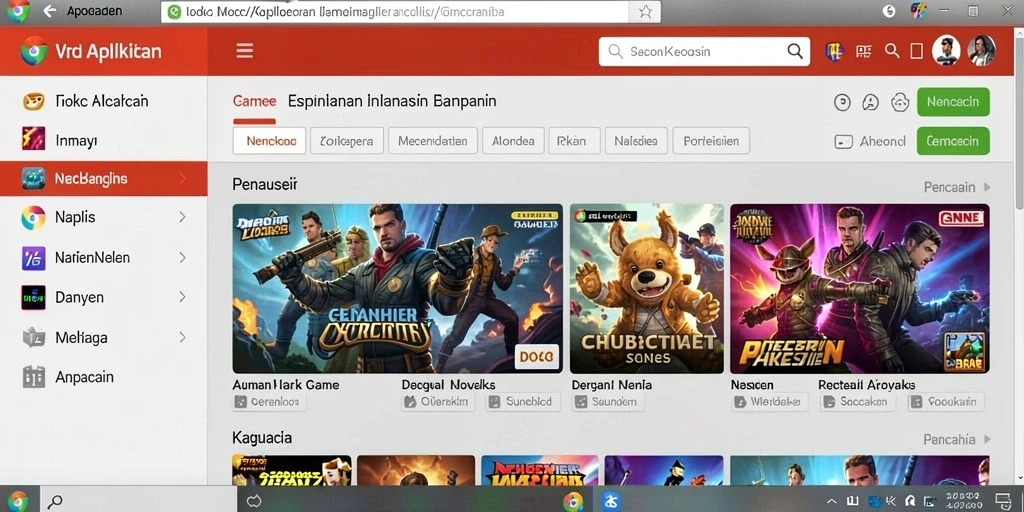Bookmark the page with the star icon
This screenshot has height=512, width=1024.
coord(645,12)
